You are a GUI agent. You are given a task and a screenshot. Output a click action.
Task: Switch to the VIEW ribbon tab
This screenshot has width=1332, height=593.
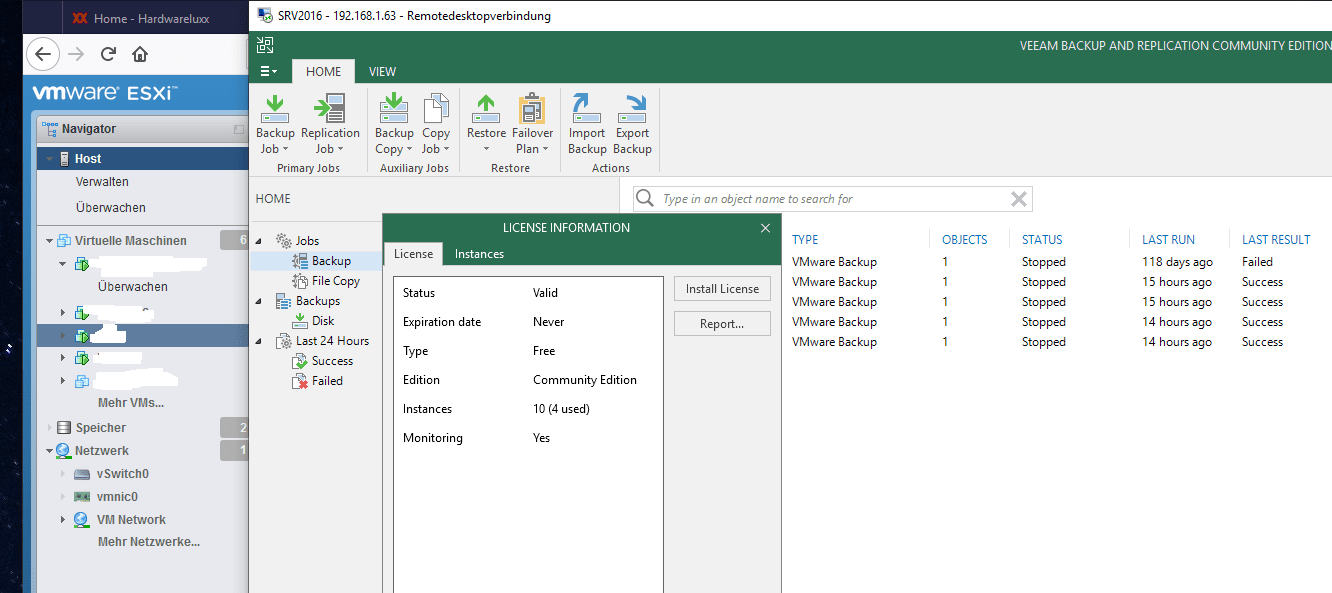click(382, 72)
